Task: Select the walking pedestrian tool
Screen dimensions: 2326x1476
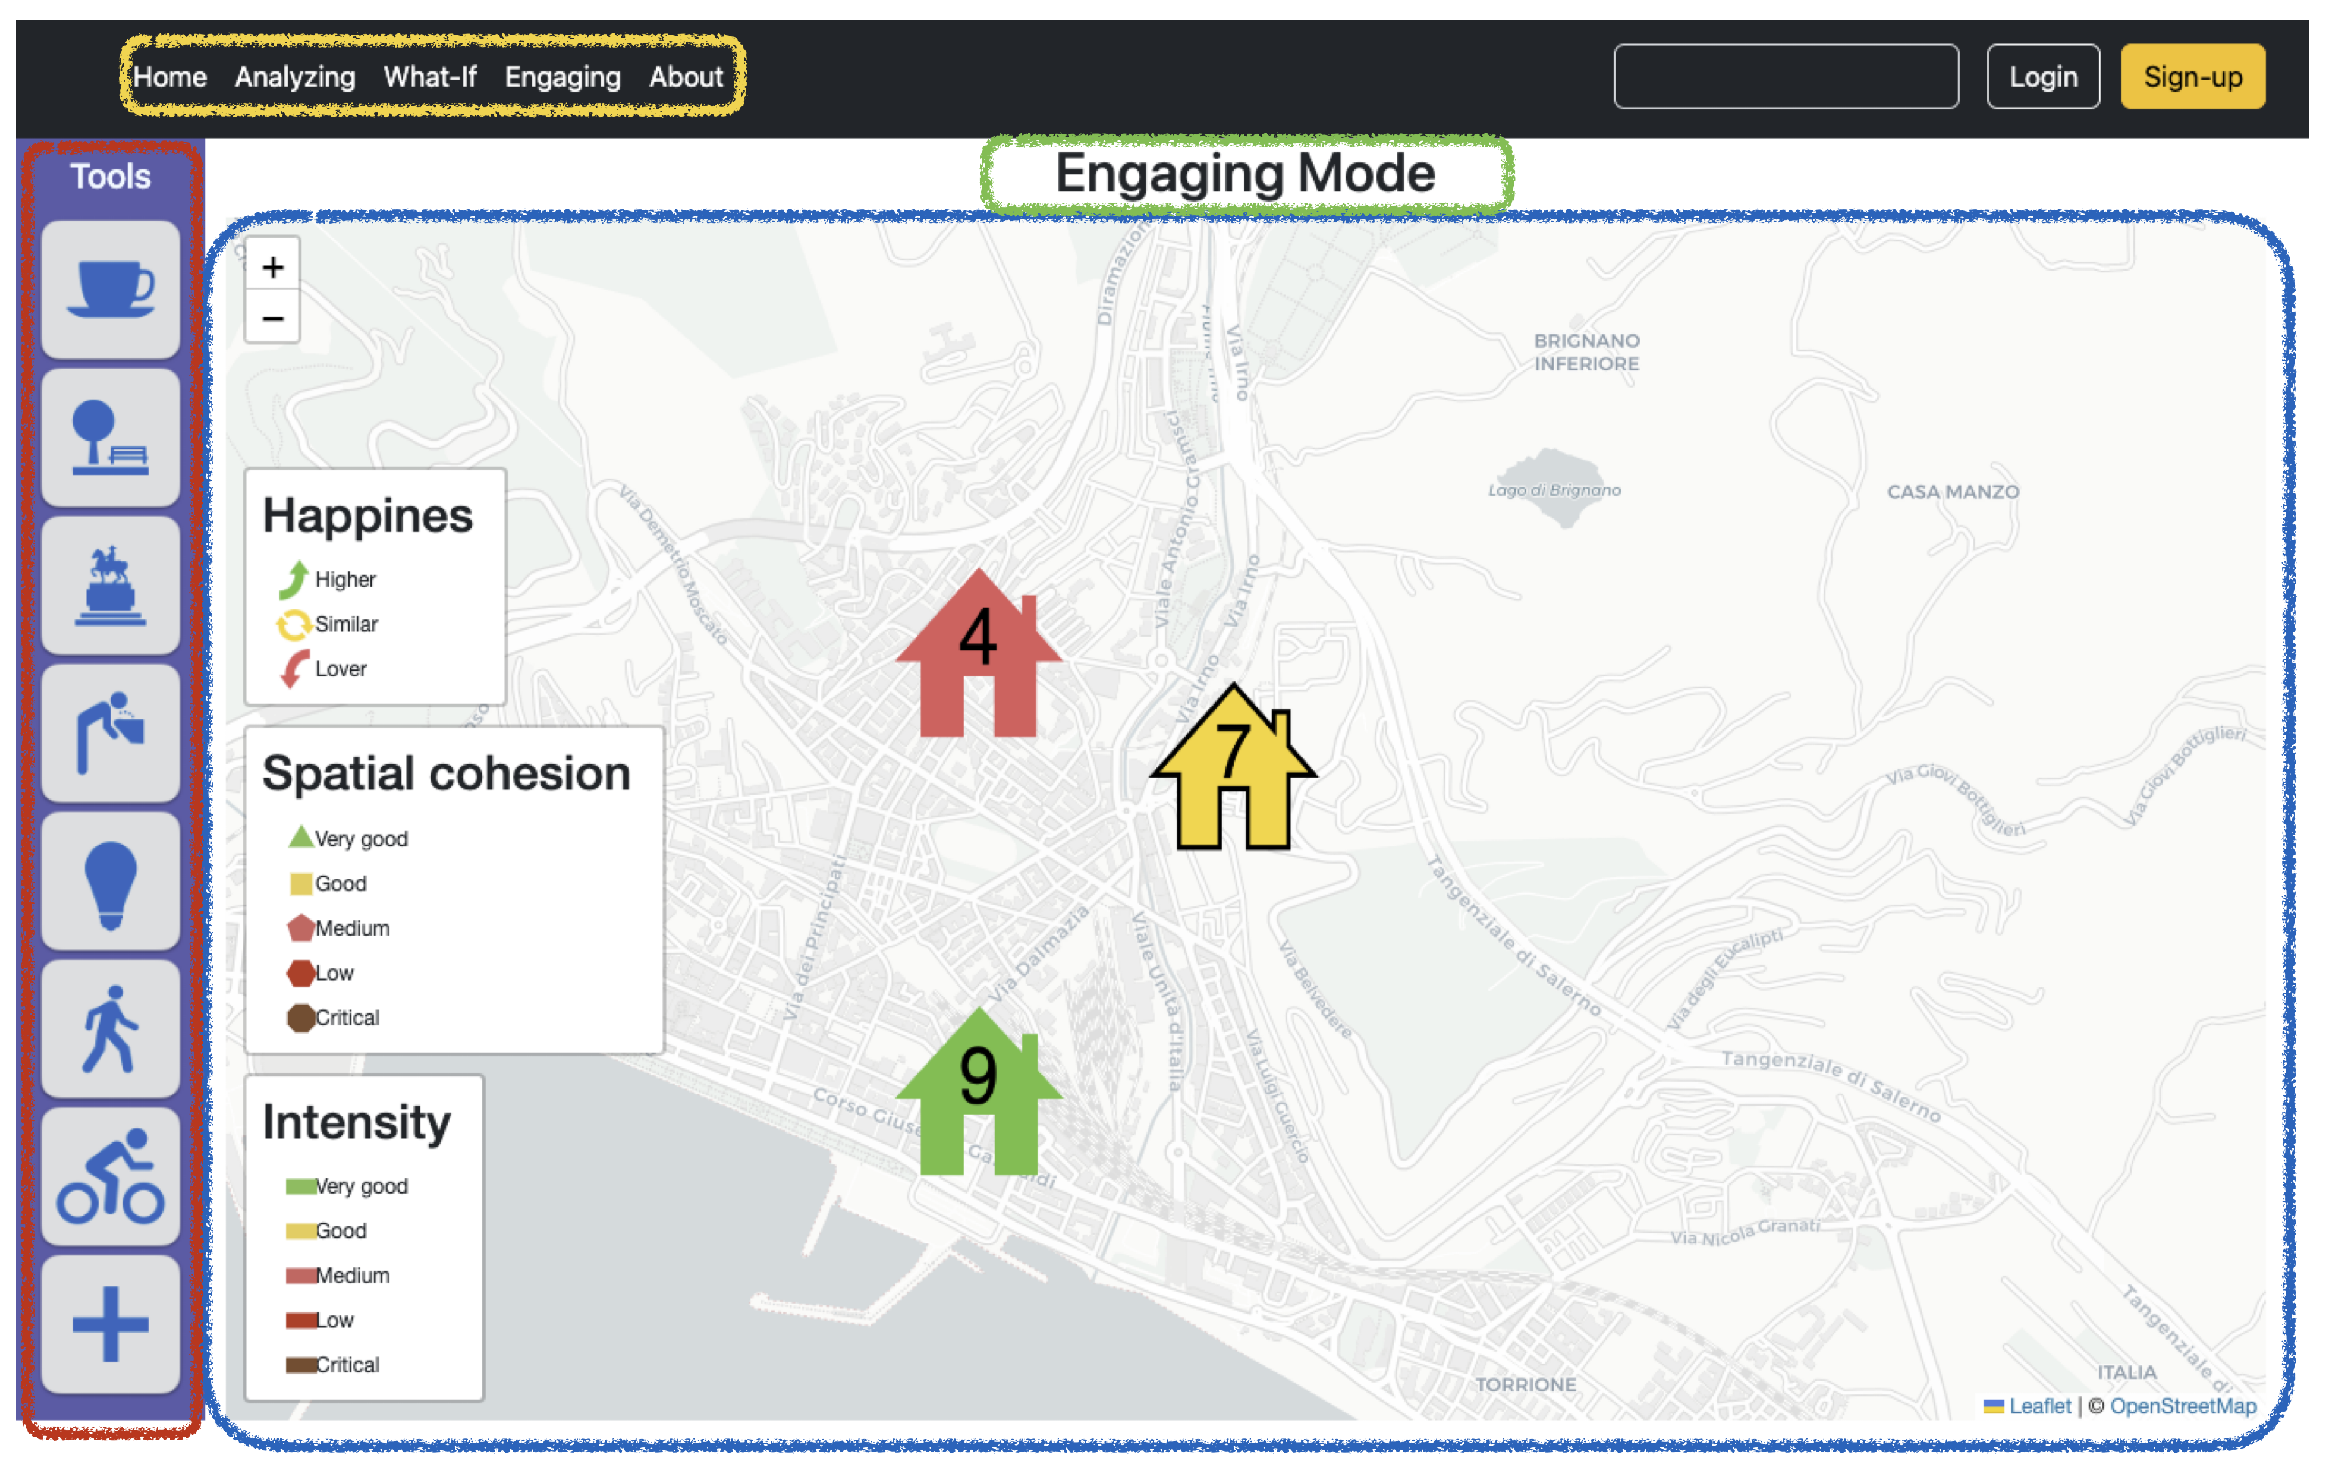Action: pyautogui.click(x=110, y=1029)
